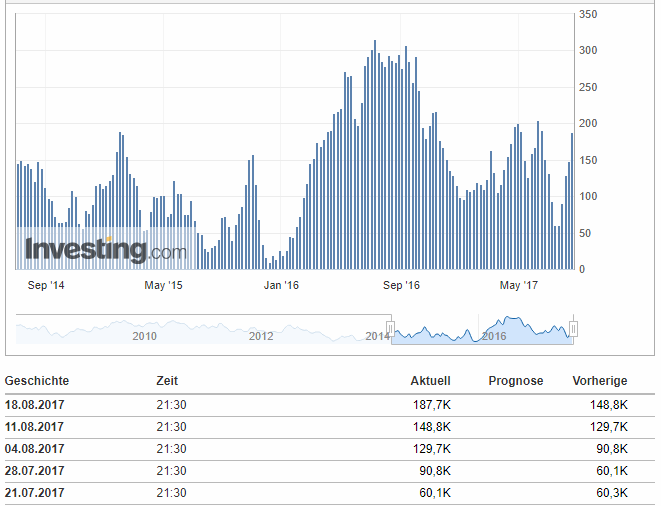Click the 187,7K actual value
This screenshot has width=661, height=506.
[431, 406]
